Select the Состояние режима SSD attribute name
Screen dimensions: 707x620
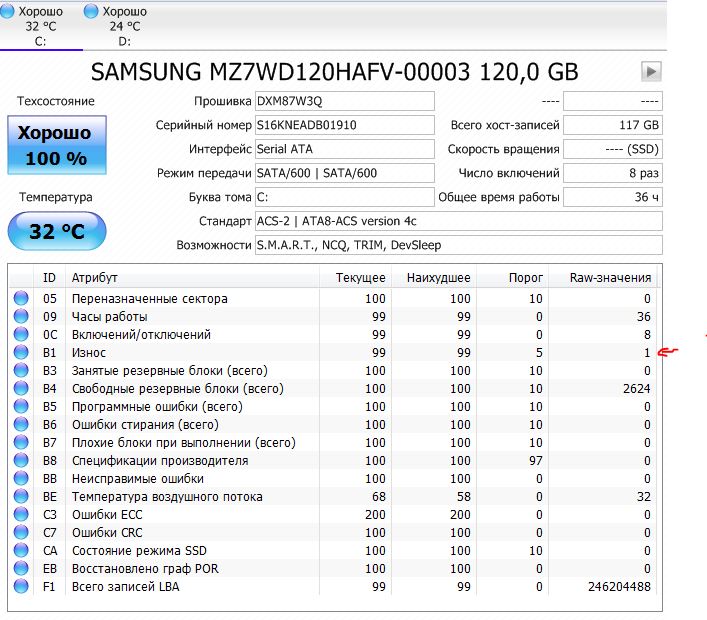pyautogui.click(x=139, y=551)
